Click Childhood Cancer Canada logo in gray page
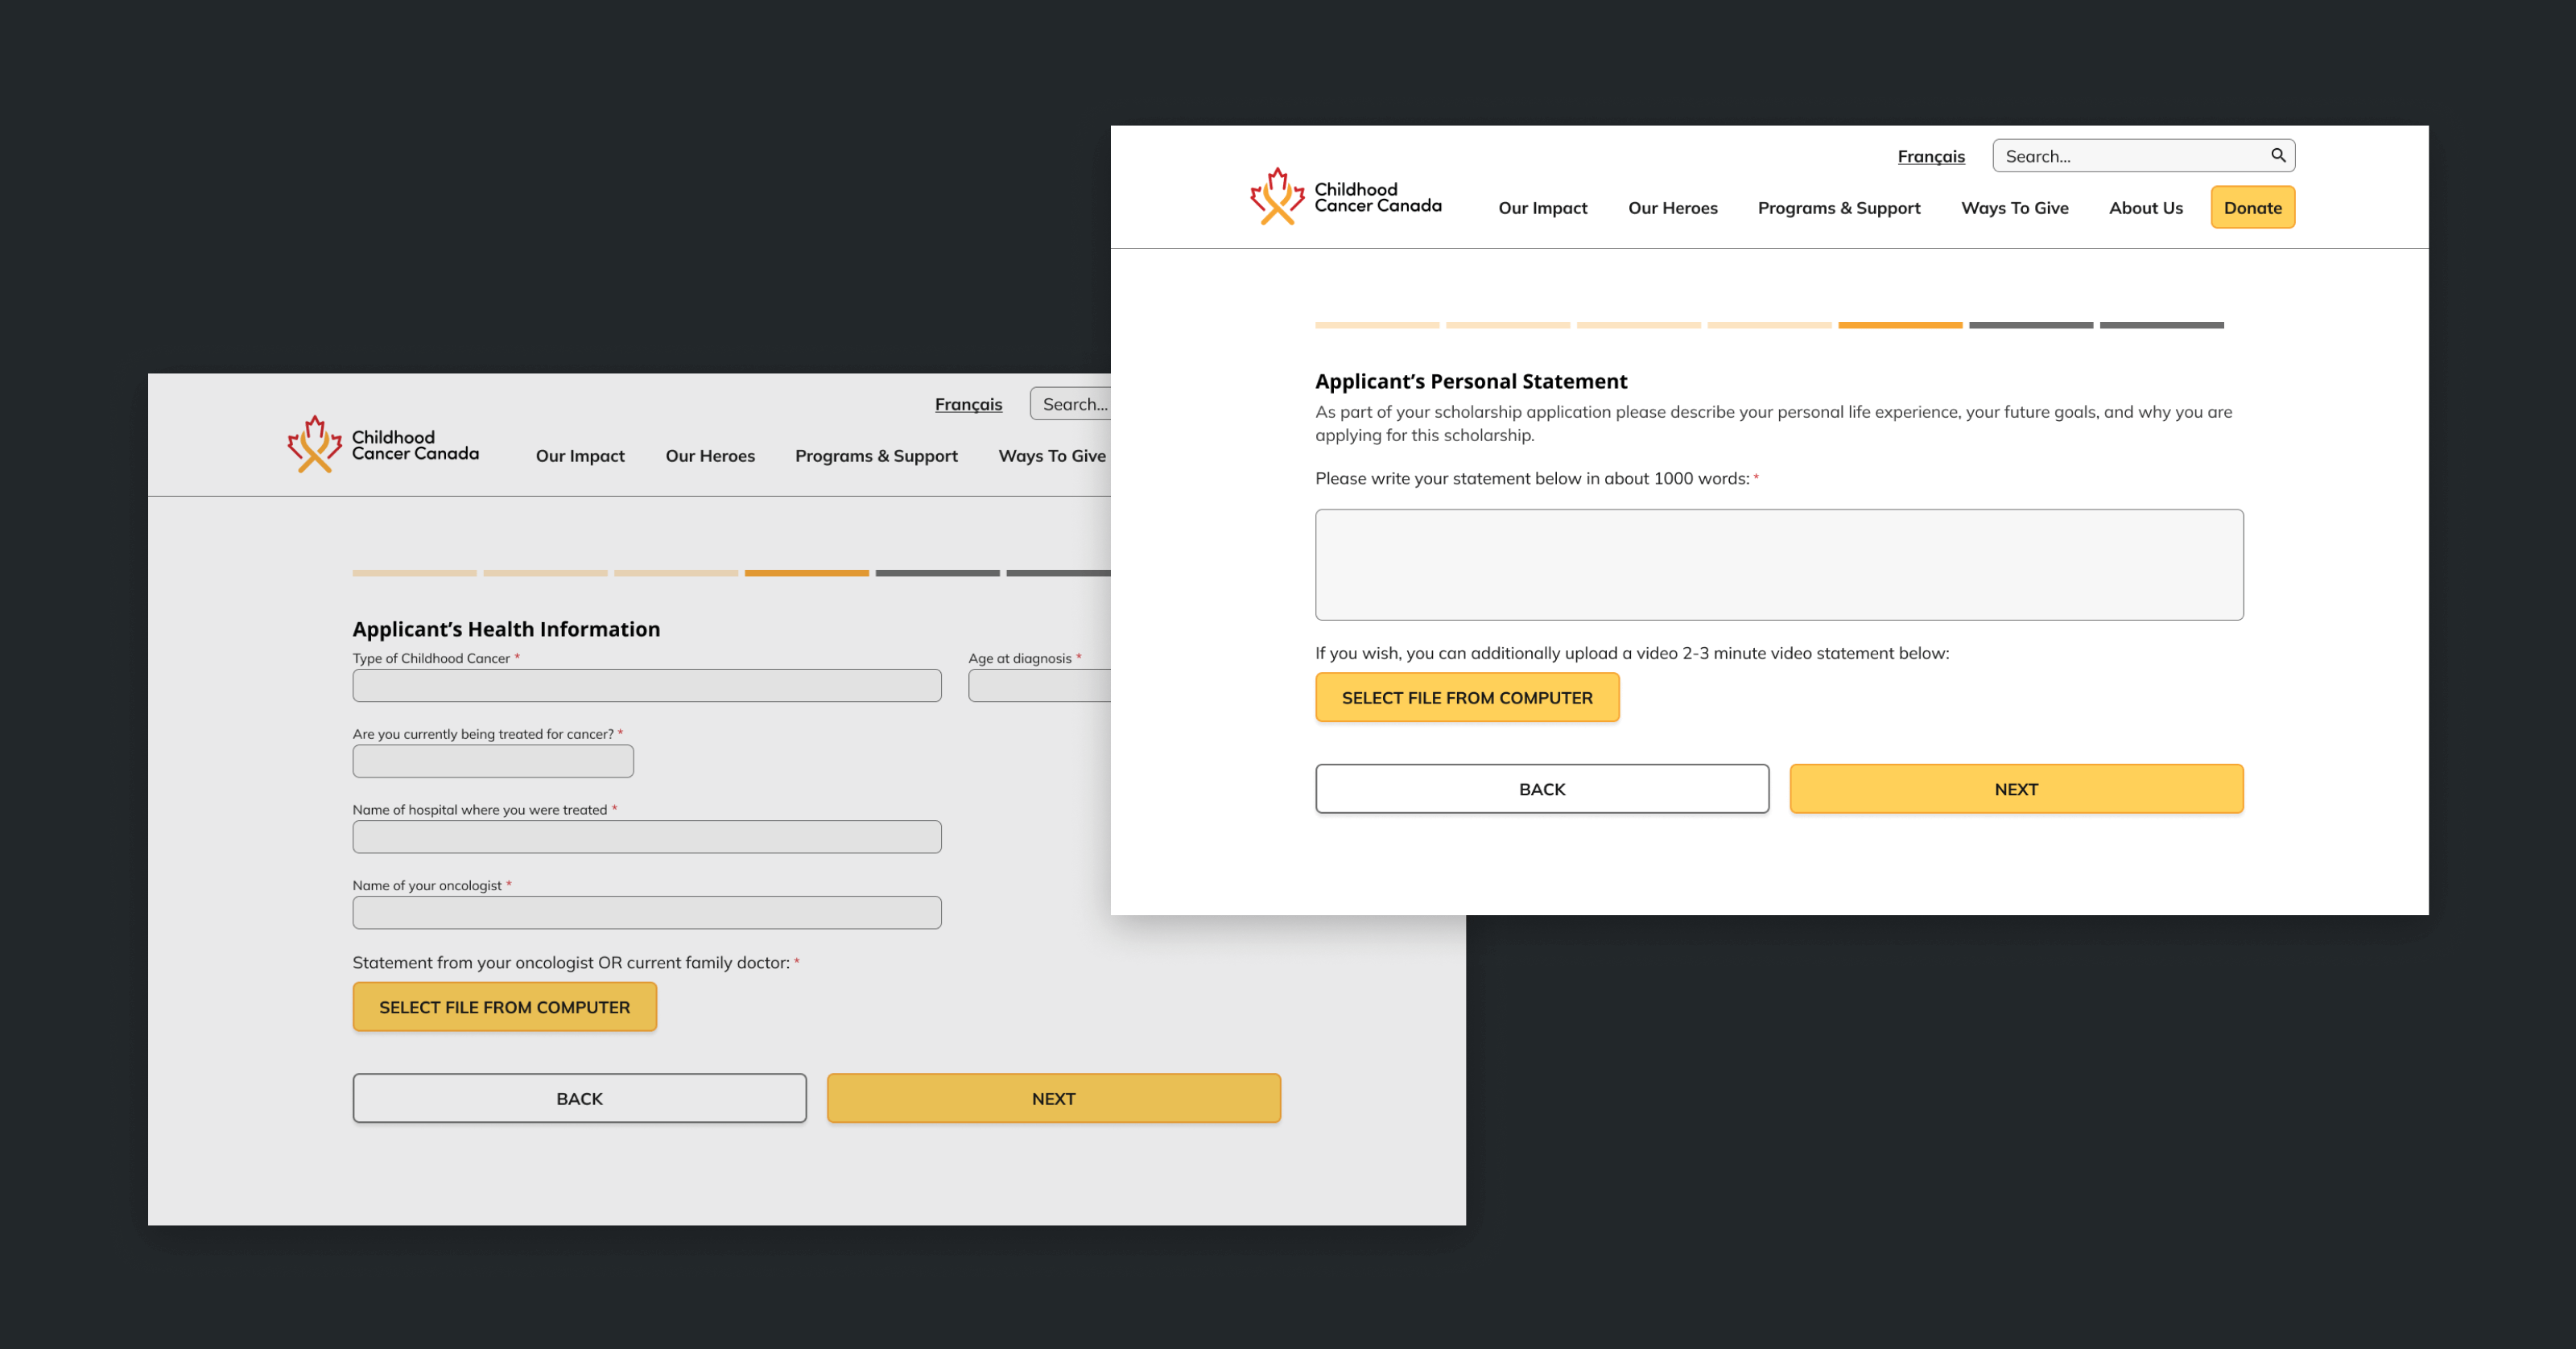This screenshot has width=2576, height=1349. pyautogui.click(x=383, y=445)
